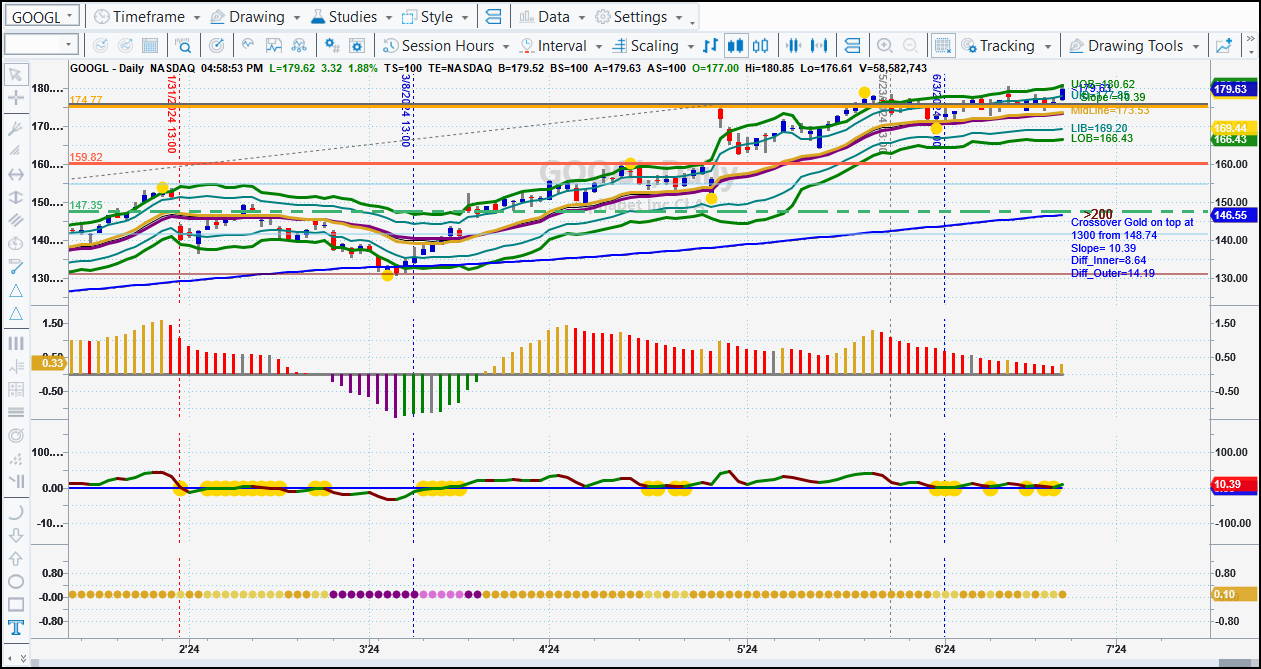1261x669 pixels.
Task: Open the Style menu
Action: pos(435,17)
